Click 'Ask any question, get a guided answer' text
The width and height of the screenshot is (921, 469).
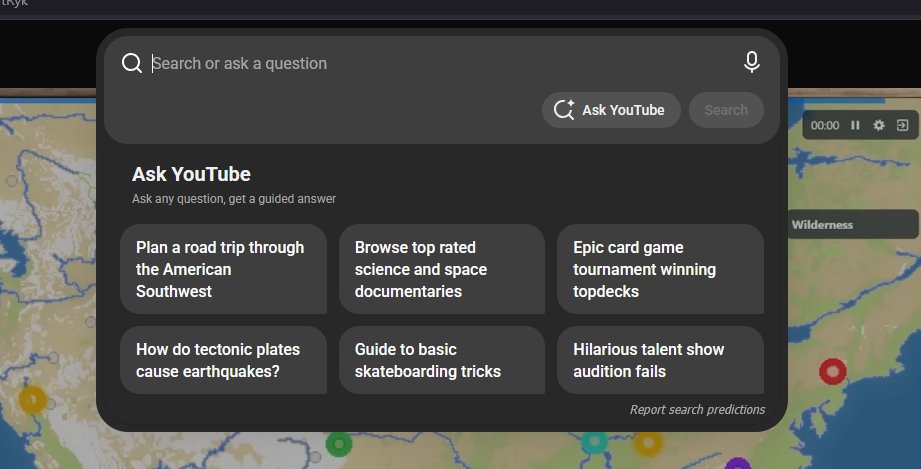234,199
